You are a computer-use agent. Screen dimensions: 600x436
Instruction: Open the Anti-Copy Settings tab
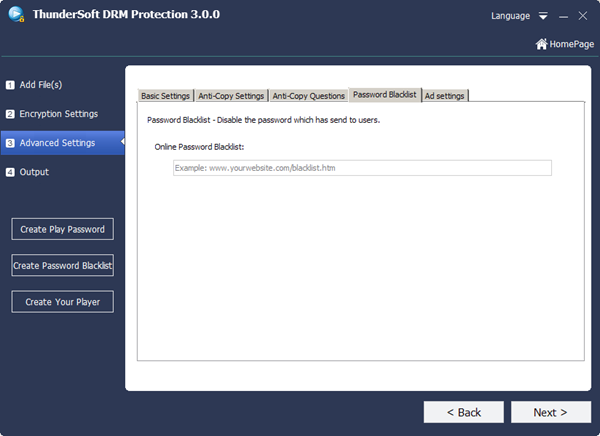click(231, 96)
